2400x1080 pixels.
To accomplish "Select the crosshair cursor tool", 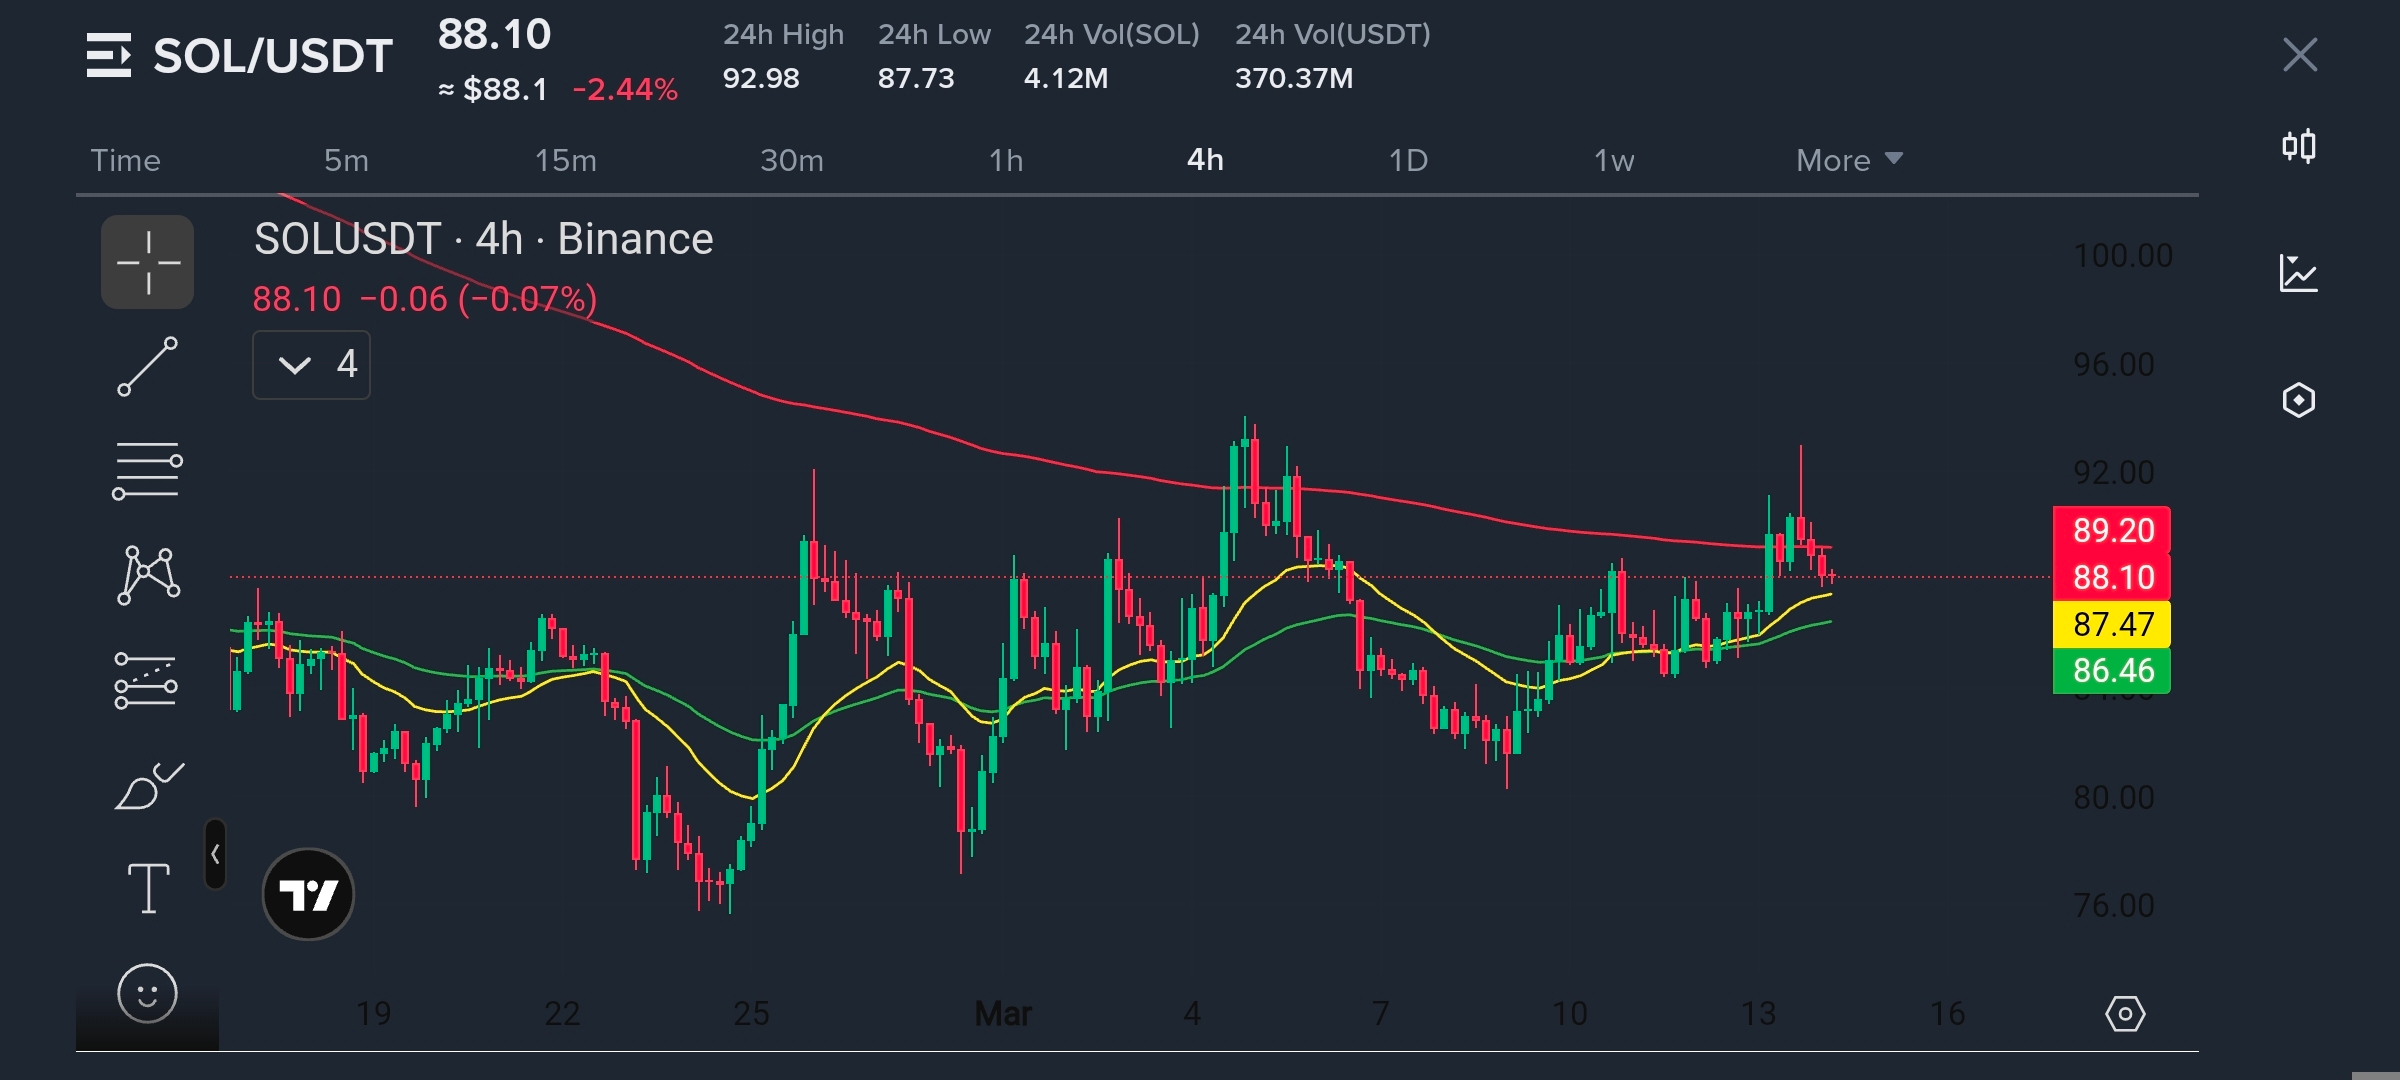I will click(x=148, y=262).
